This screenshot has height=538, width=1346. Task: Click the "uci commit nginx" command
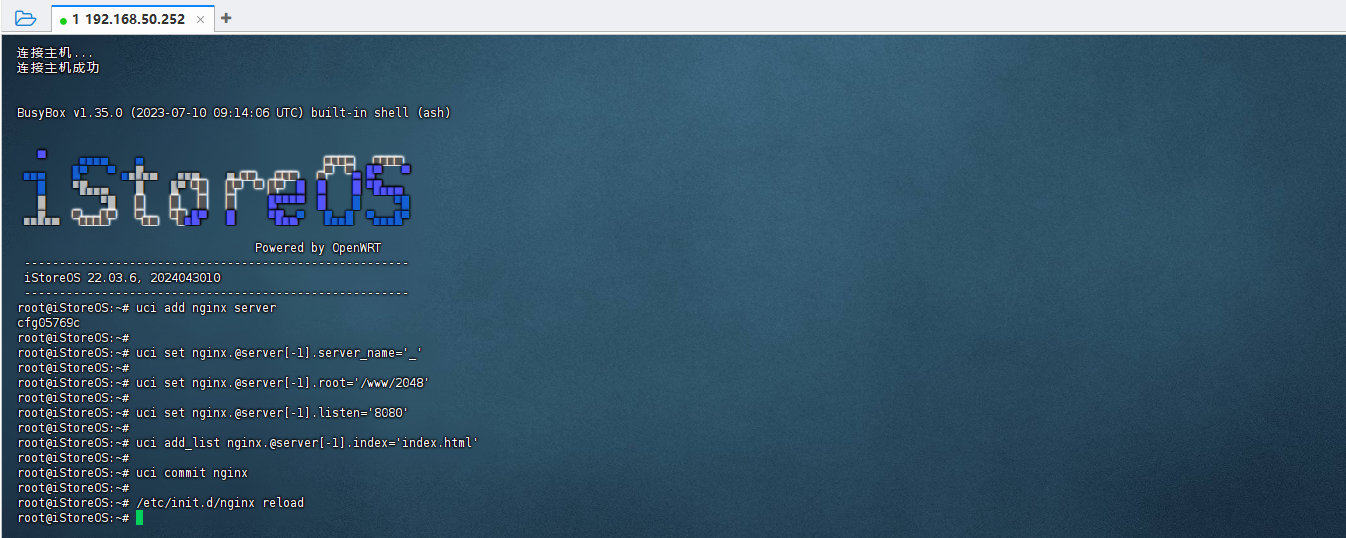(x=192, y=473)
